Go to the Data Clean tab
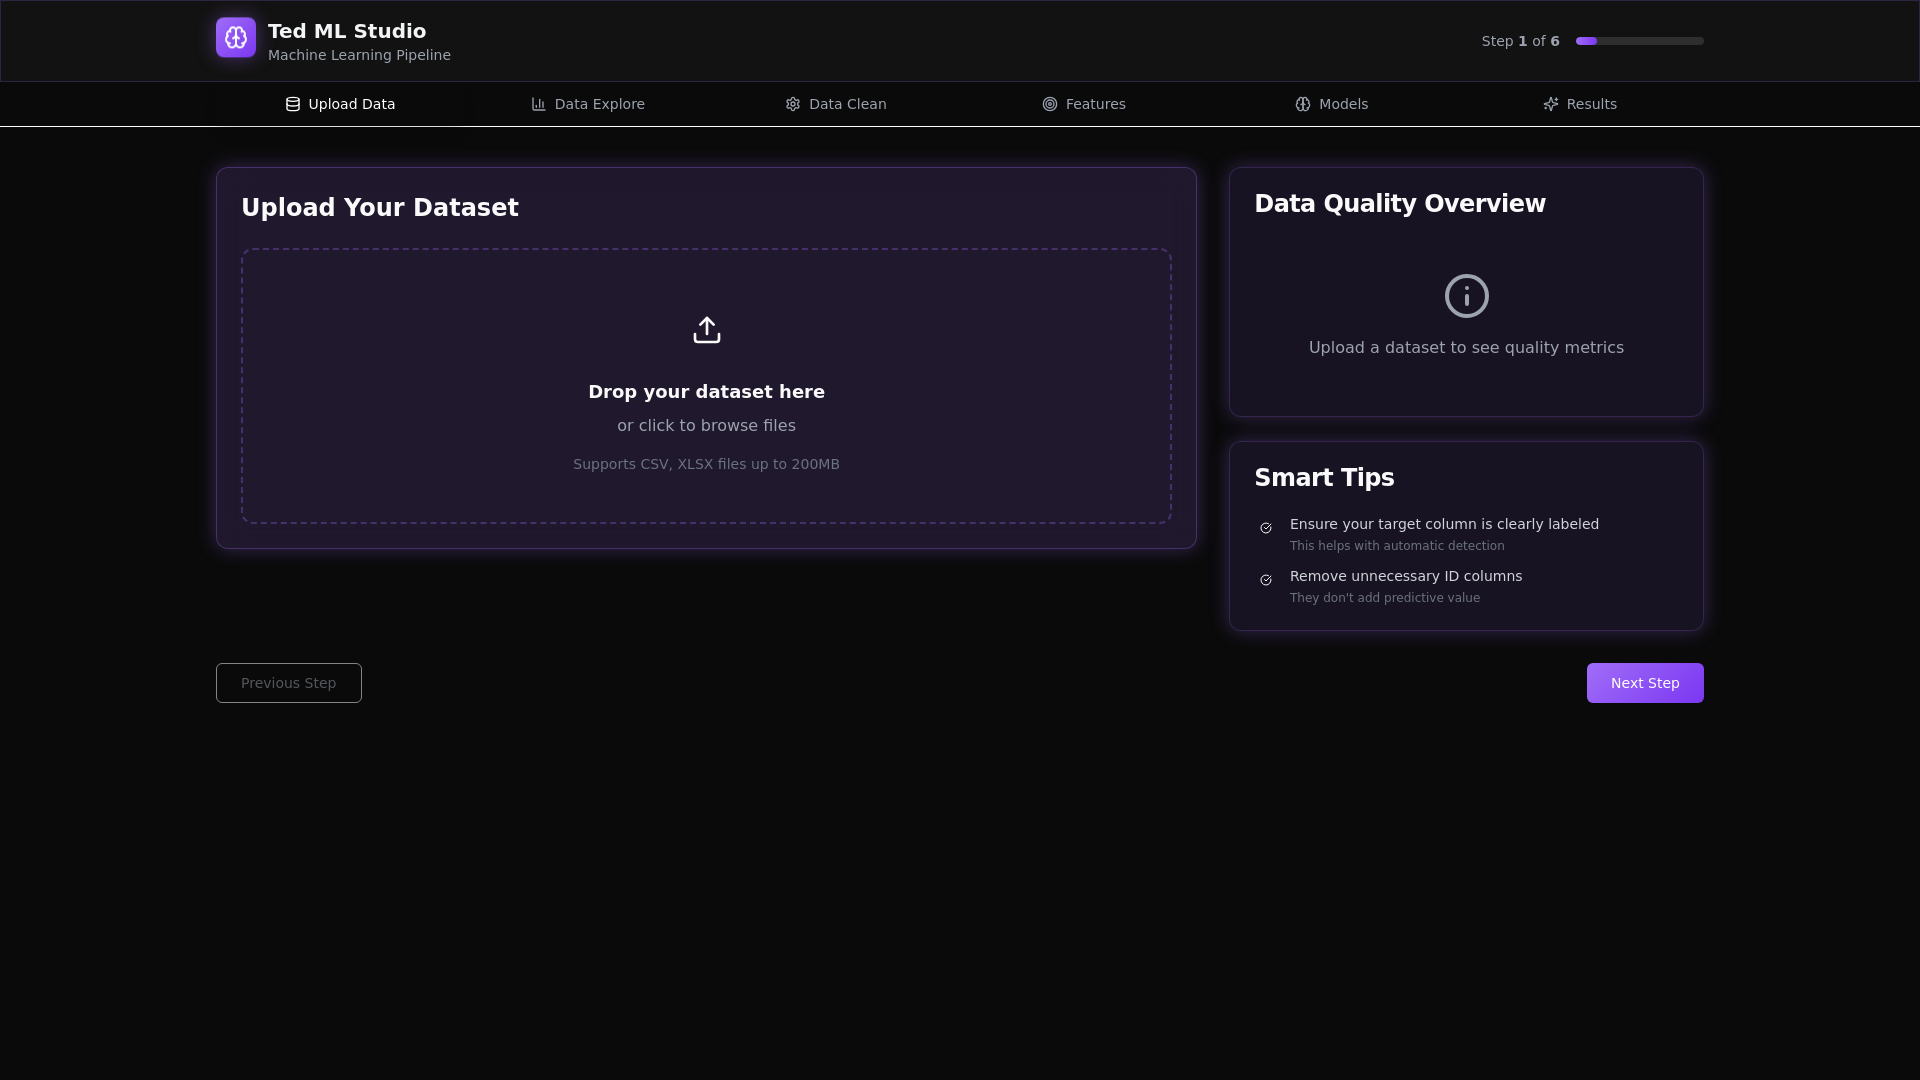 coord(836,104)
